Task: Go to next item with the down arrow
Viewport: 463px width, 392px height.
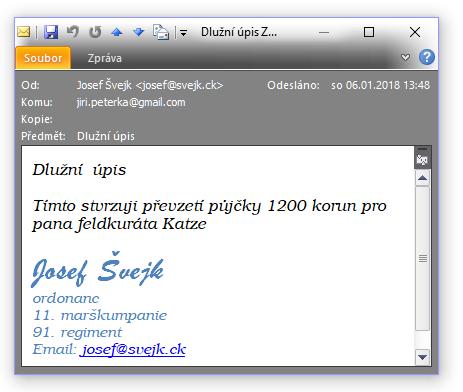Action: click(x=138, y=32)
